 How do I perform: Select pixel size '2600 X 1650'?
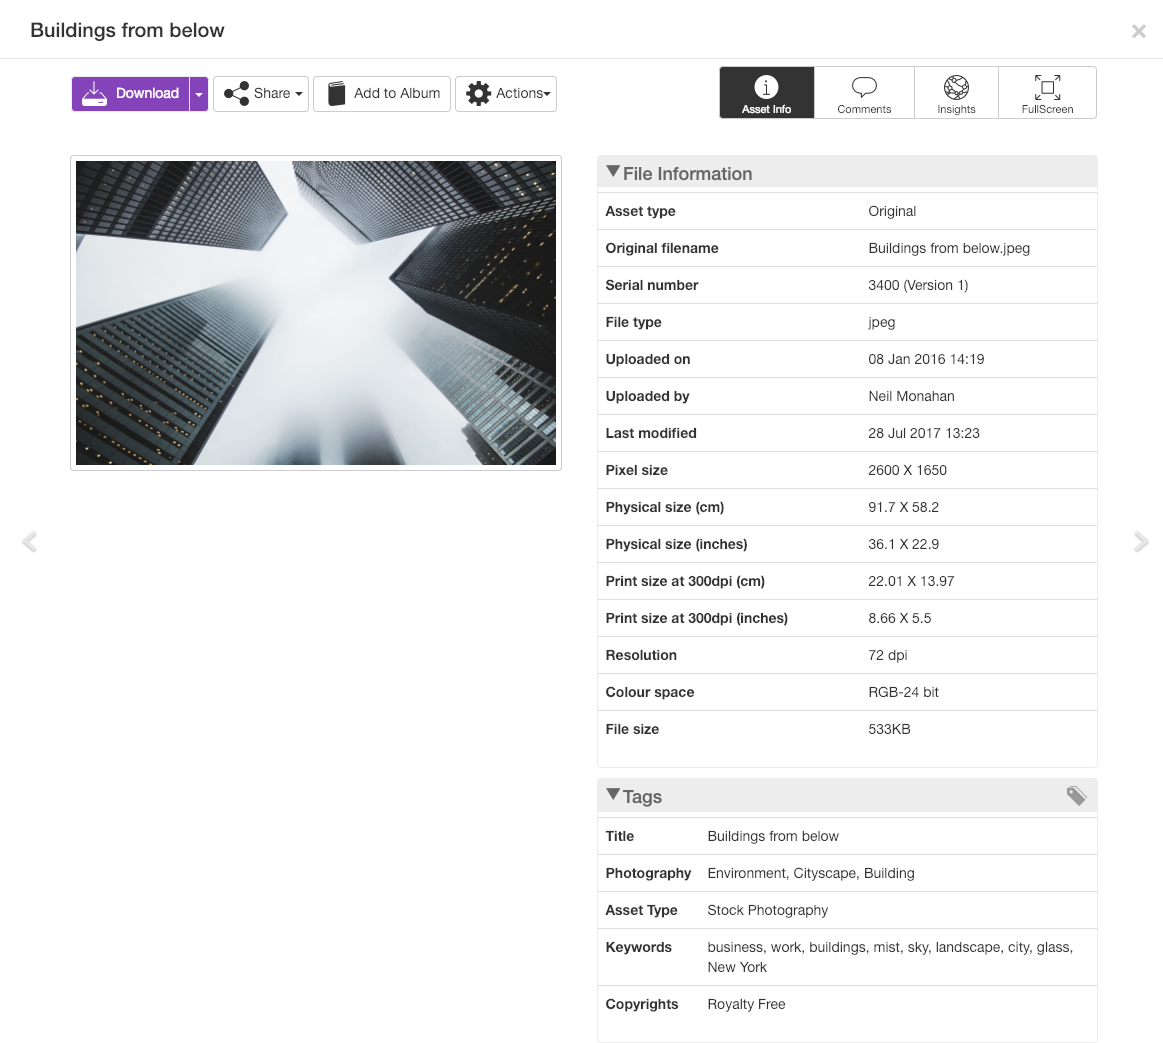click(x=908, y=470)
